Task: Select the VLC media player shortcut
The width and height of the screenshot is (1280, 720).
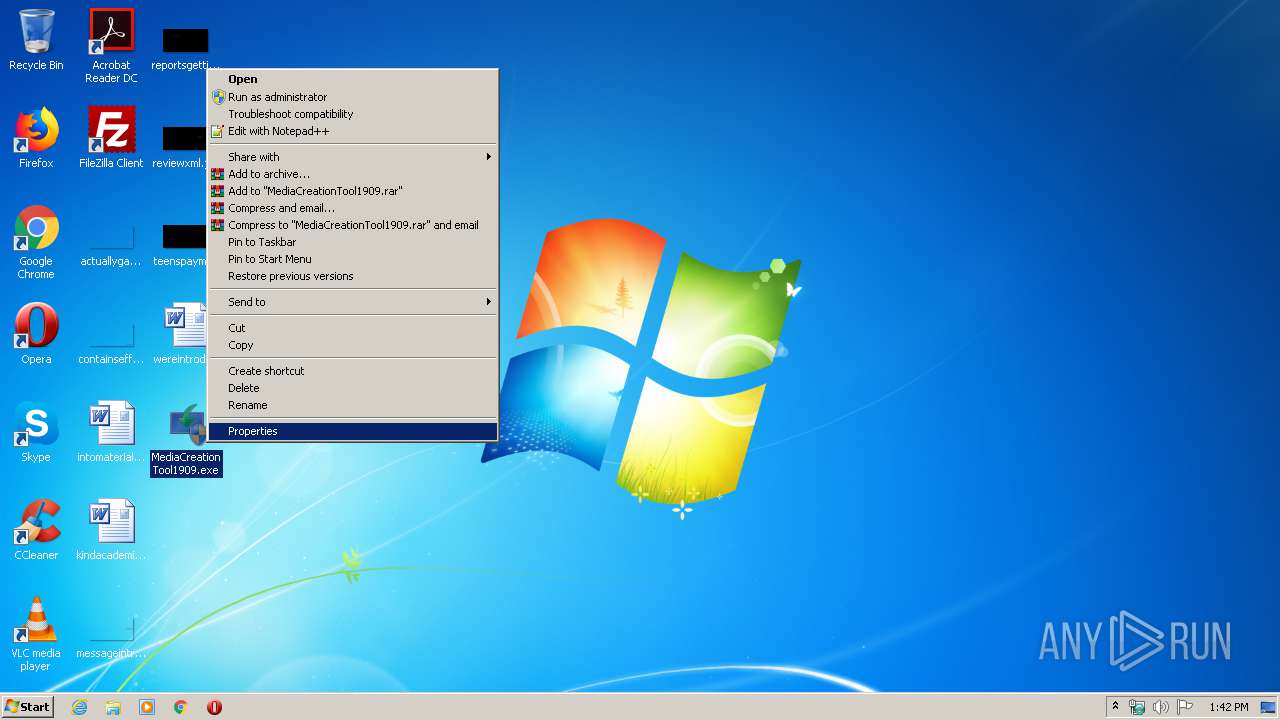Action: click(36, 634)
